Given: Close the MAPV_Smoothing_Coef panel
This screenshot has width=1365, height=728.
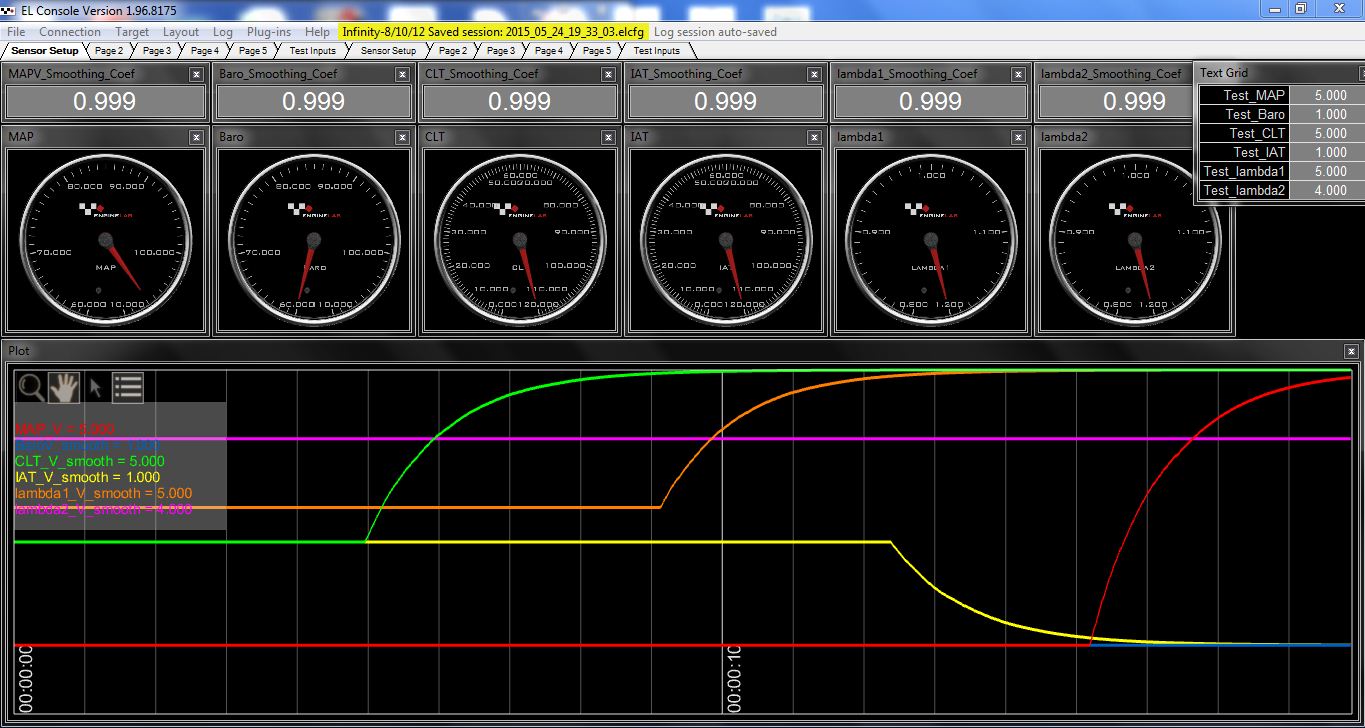Looking at the screenshot, I should 196,74.
